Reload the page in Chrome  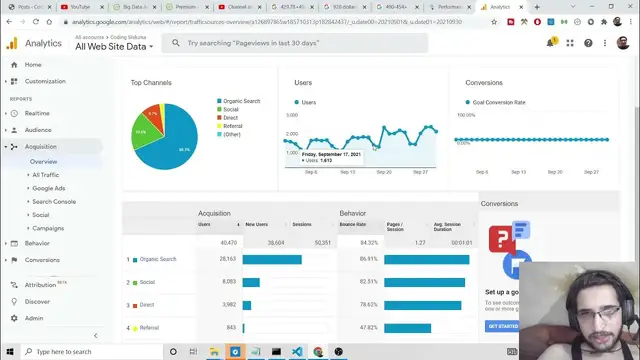click(36, 22)
